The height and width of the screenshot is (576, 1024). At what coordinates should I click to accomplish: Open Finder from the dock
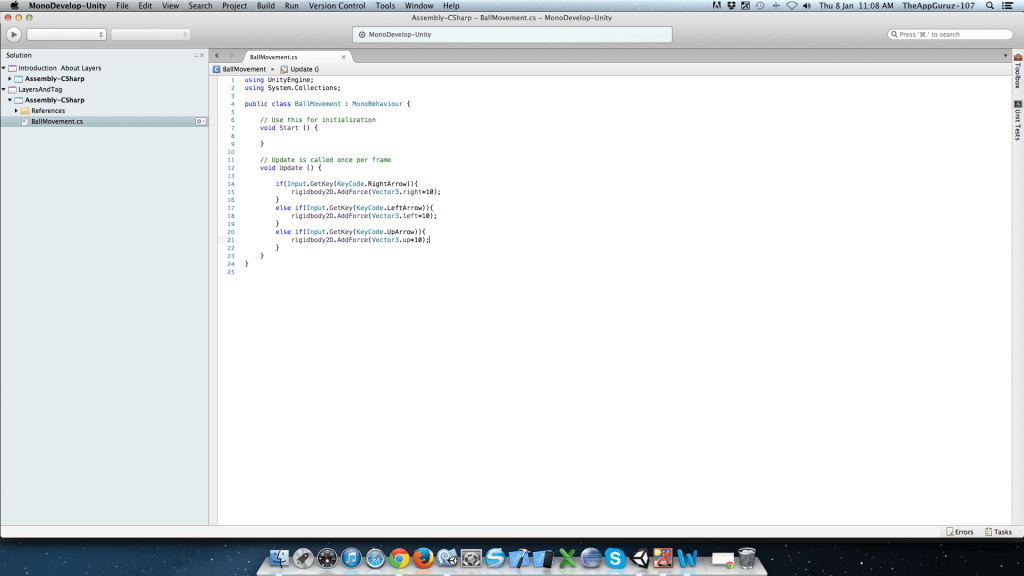[x=279, y=558]
